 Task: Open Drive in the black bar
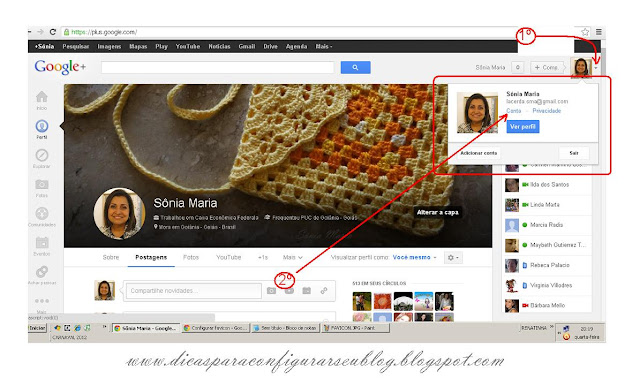[x=270, y=47]
